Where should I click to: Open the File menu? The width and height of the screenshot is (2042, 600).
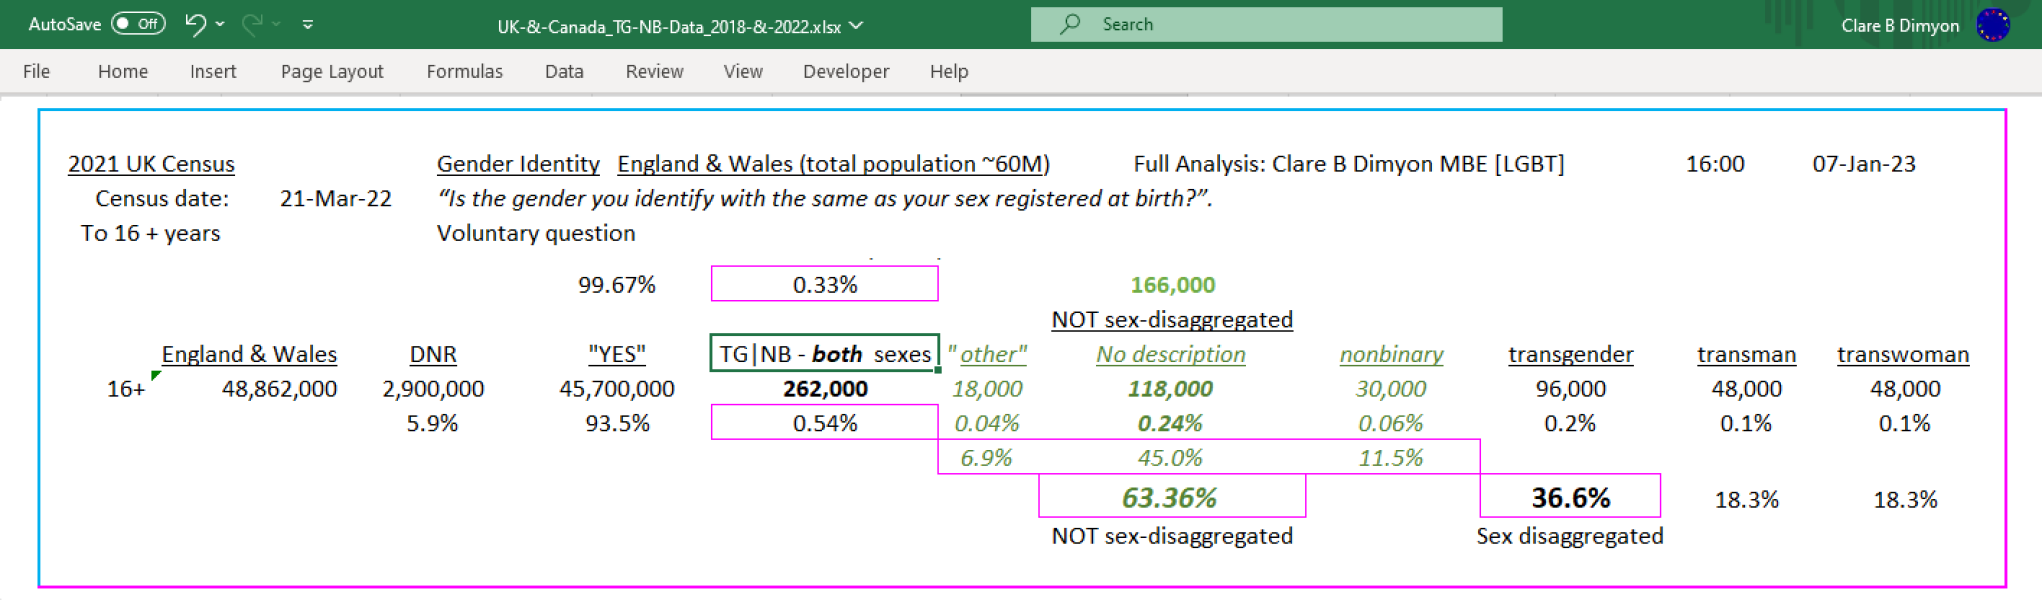click(36, 71)
